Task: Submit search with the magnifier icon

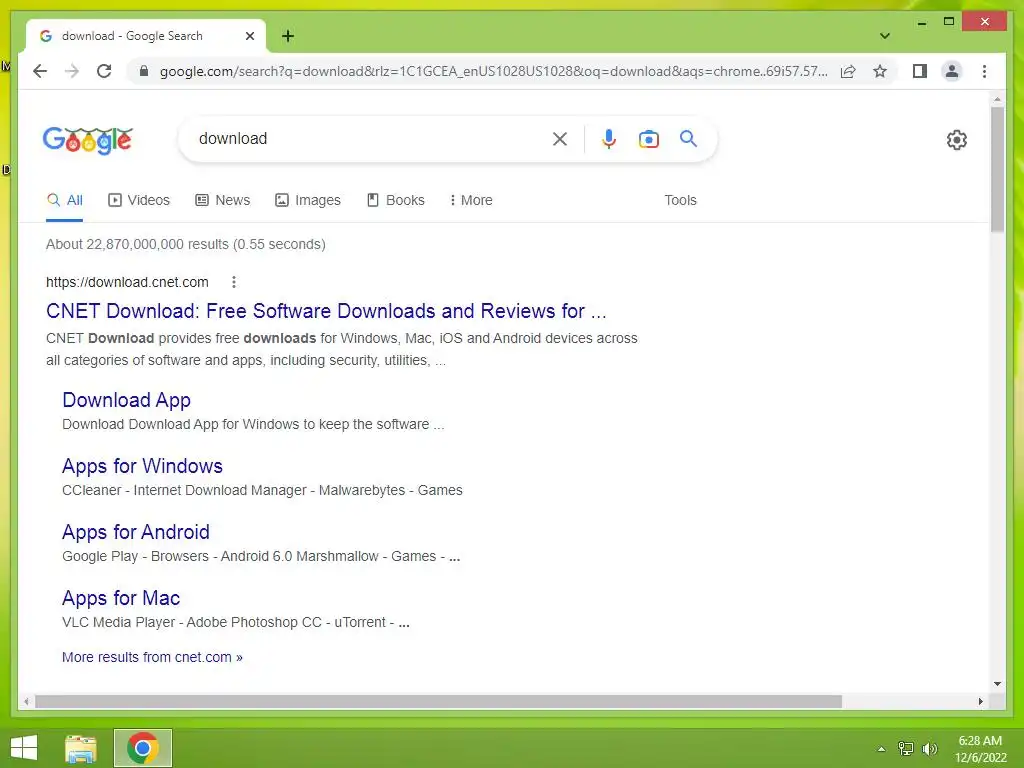Action: 688,138
